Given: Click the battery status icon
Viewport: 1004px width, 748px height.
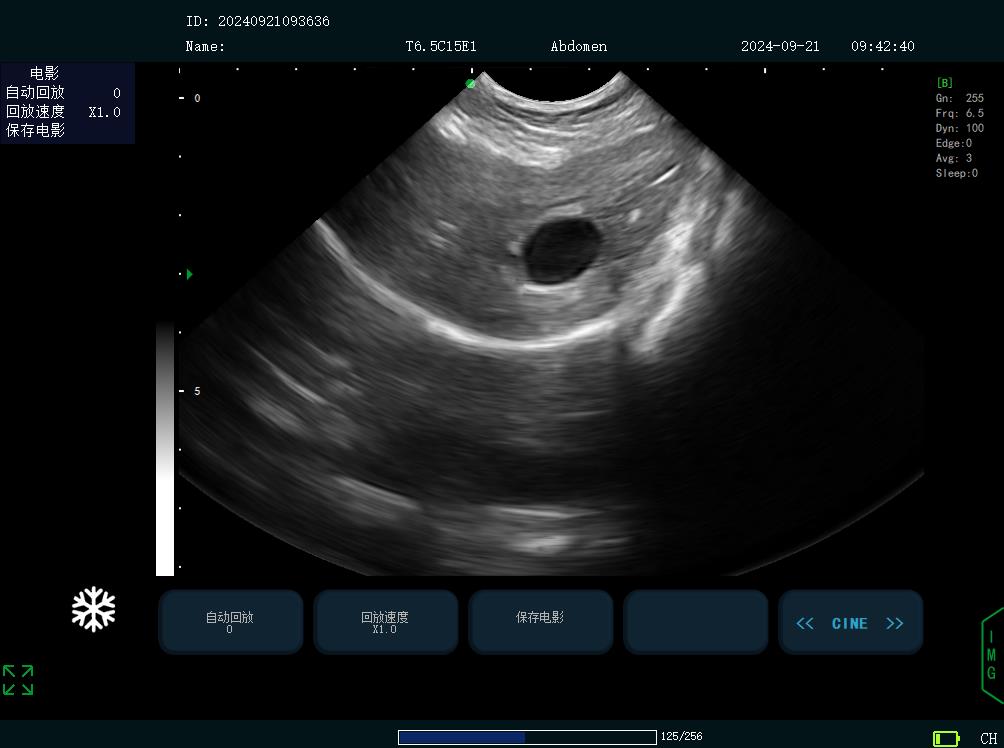Looking at the screenshot, I should [x=945, y=738].
